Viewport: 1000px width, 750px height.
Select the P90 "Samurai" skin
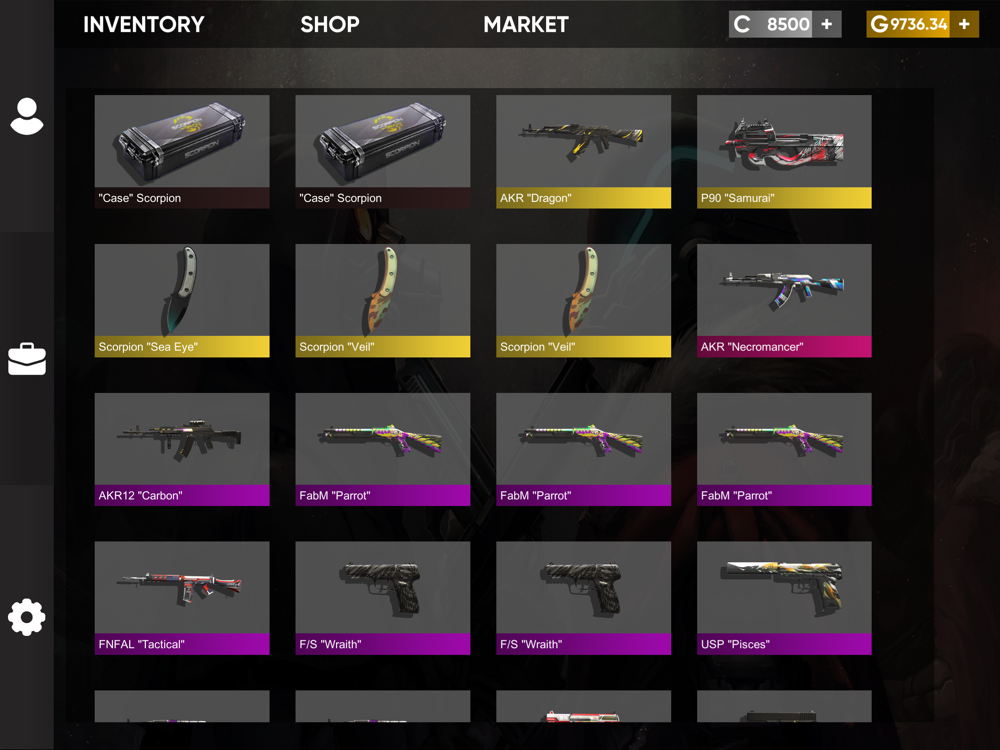pos(784,152)
